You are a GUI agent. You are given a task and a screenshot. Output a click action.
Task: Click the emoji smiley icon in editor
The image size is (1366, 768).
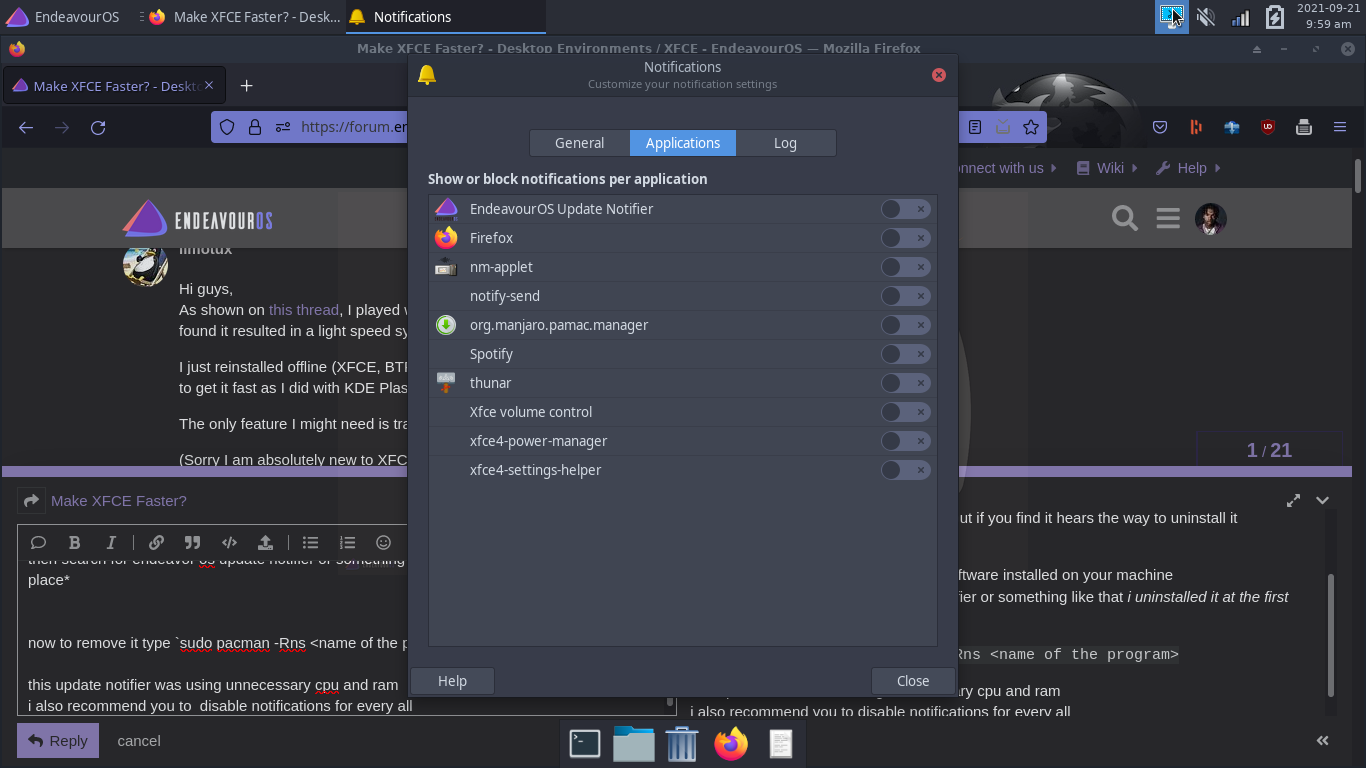click(x=383, y=542)
